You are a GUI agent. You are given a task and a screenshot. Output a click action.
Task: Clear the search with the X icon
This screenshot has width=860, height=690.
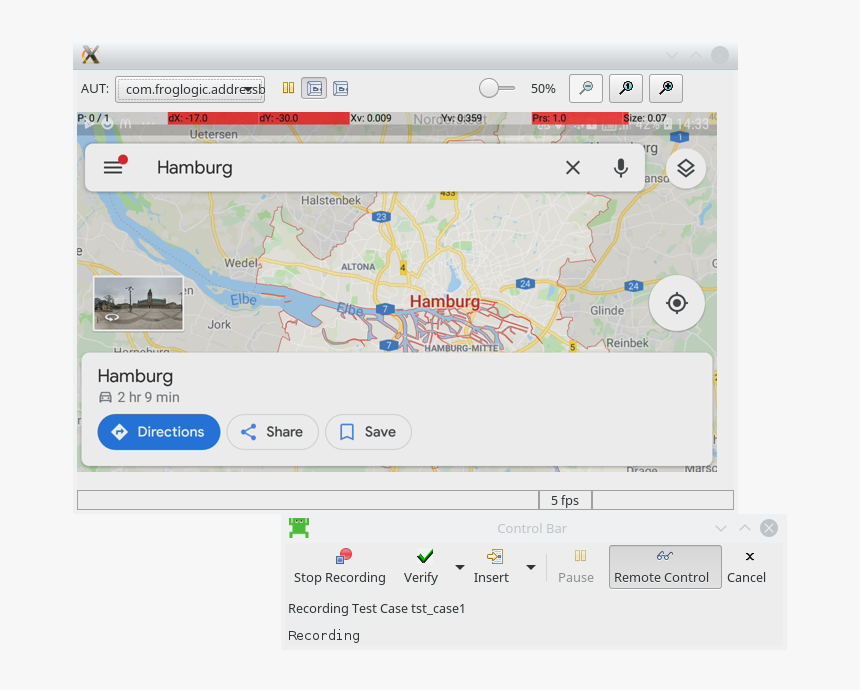point(573,168)
